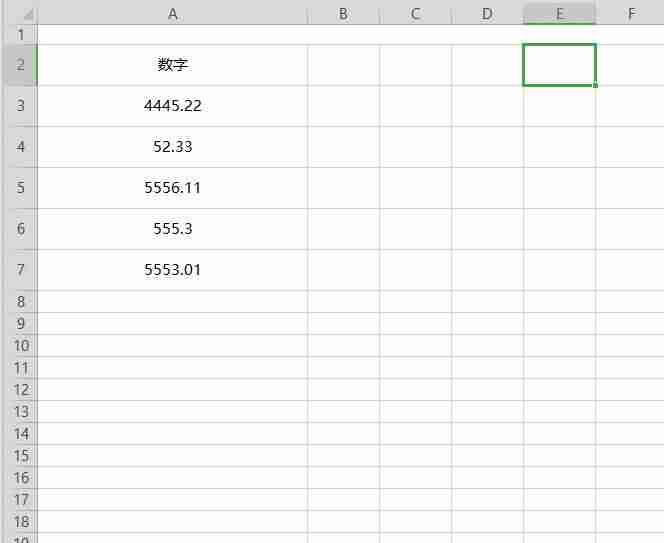Select row 9 header
Viewport: 664px width, 543px height.
pyautogui.click(x=20, y=324)
